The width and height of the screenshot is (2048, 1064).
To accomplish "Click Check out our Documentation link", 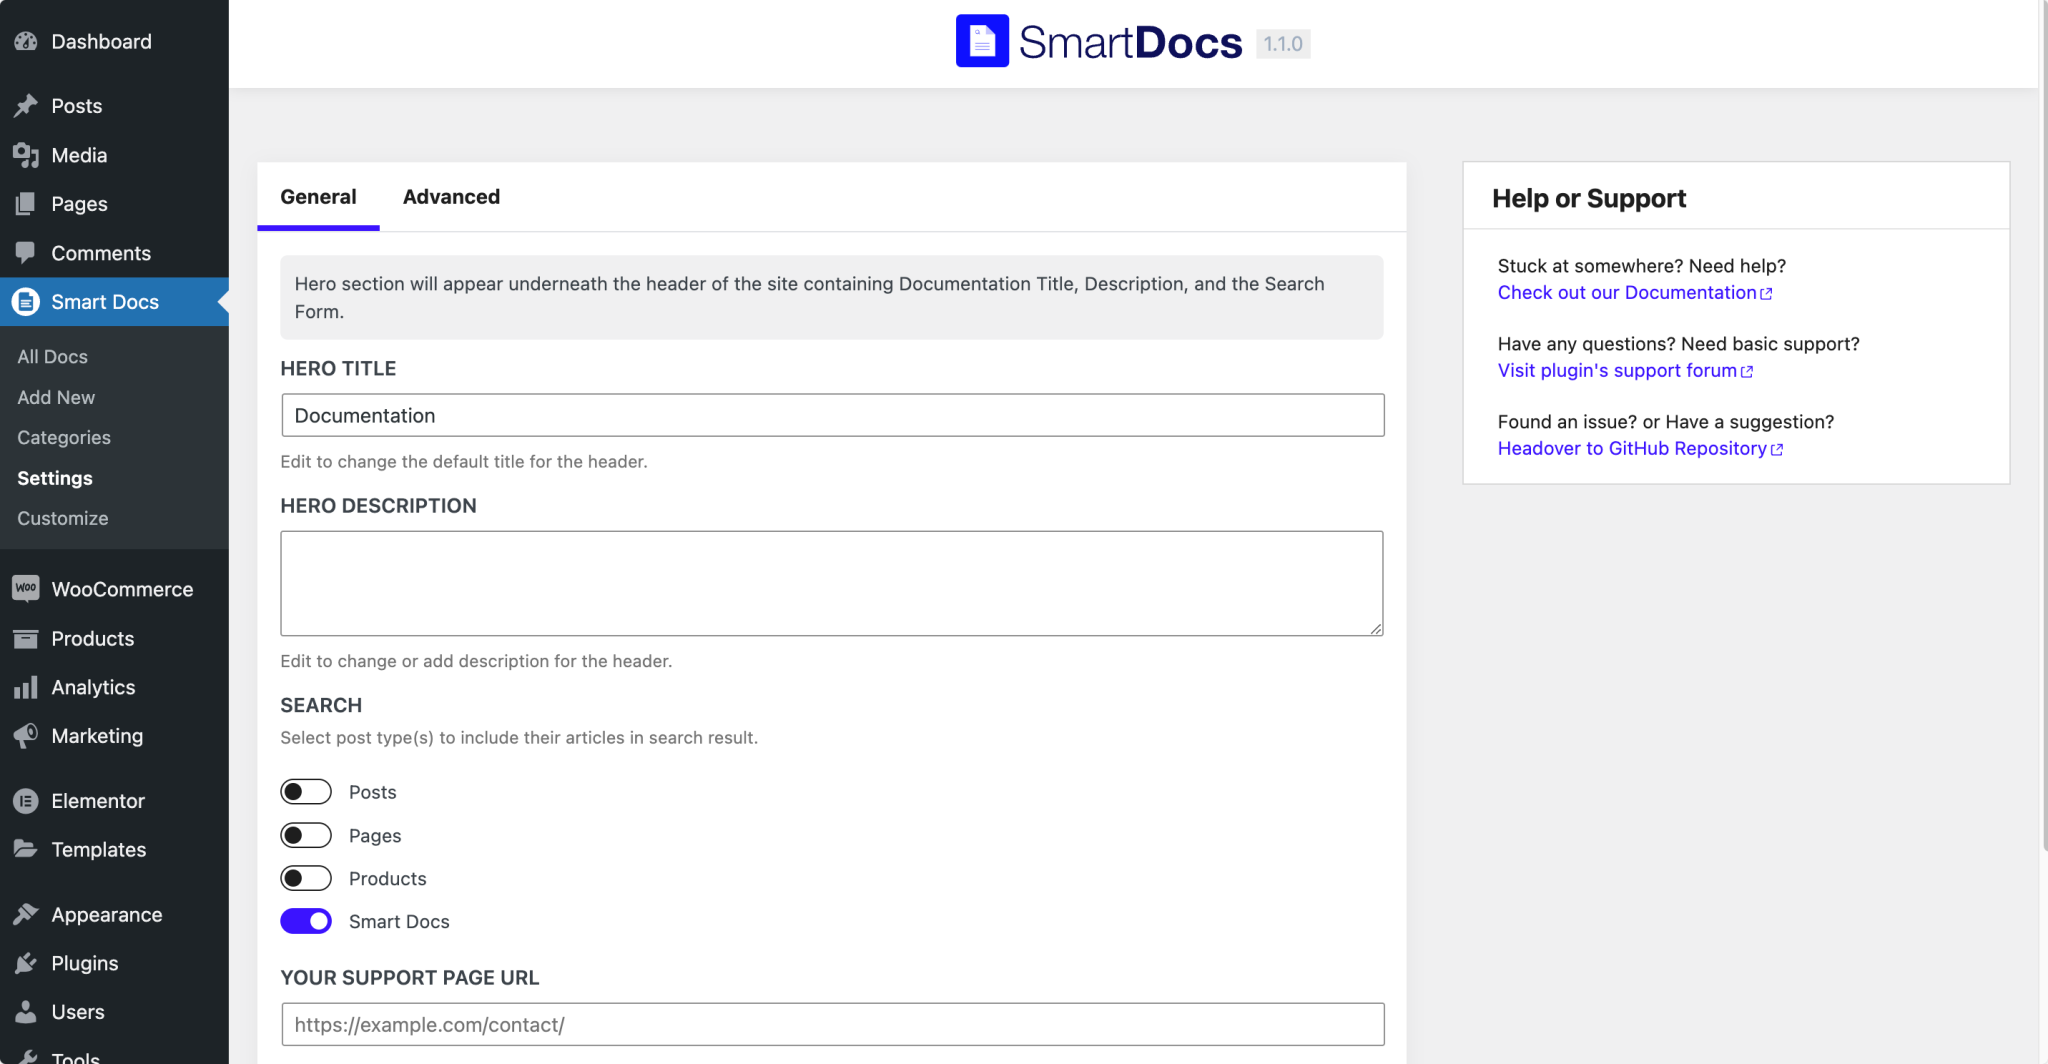I will 1627,293.
